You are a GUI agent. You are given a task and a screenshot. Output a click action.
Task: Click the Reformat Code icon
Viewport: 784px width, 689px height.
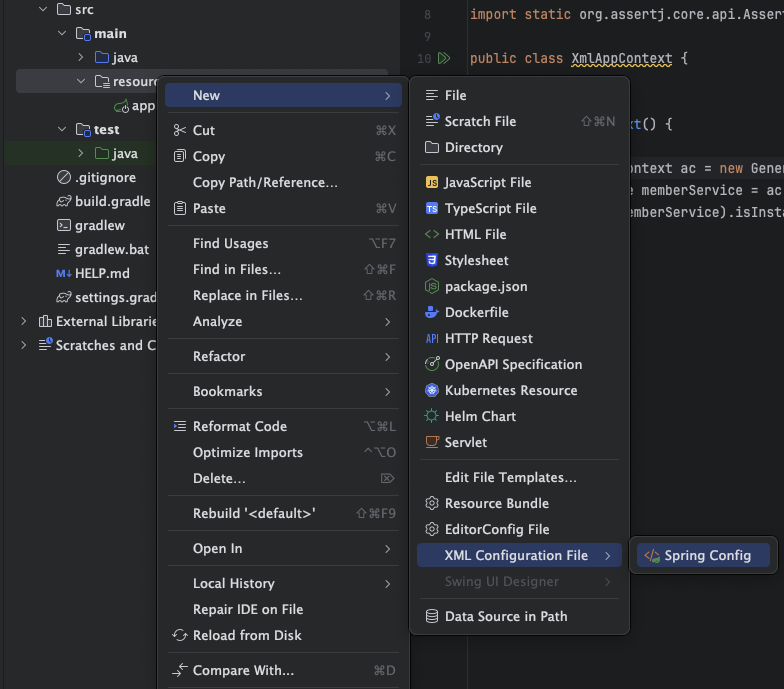coord(180,426)
